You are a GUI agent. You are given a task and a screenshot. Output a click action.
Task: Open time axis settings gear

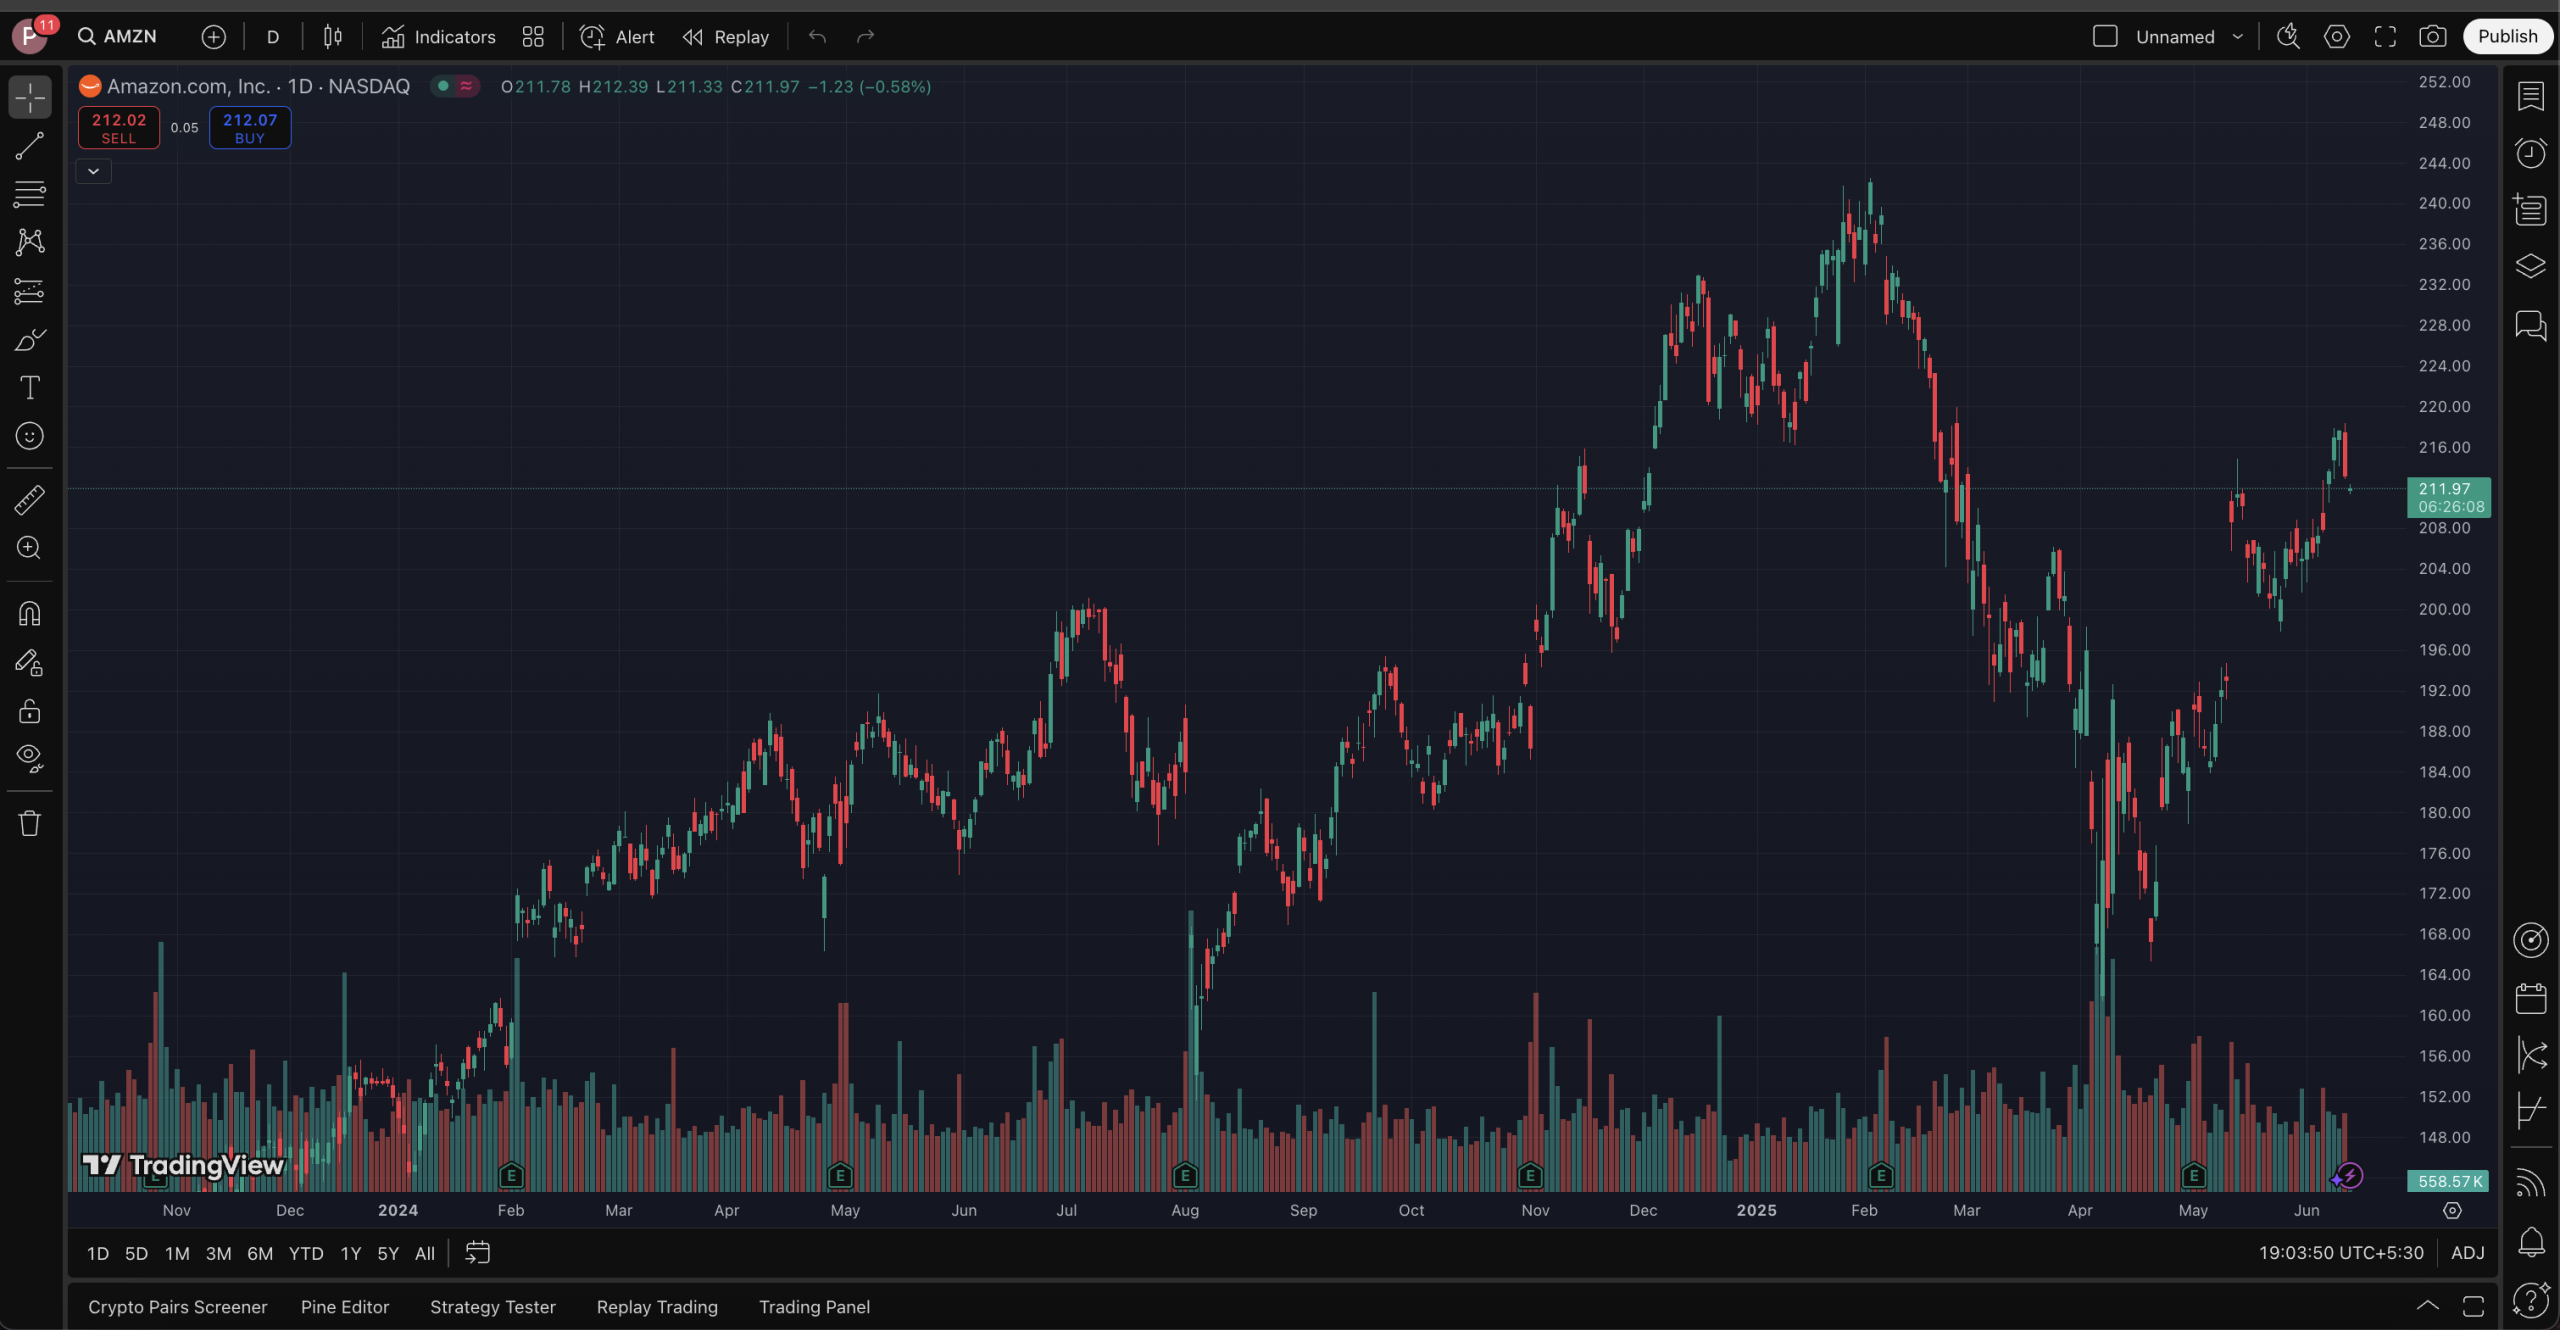click(2452, 1211)
